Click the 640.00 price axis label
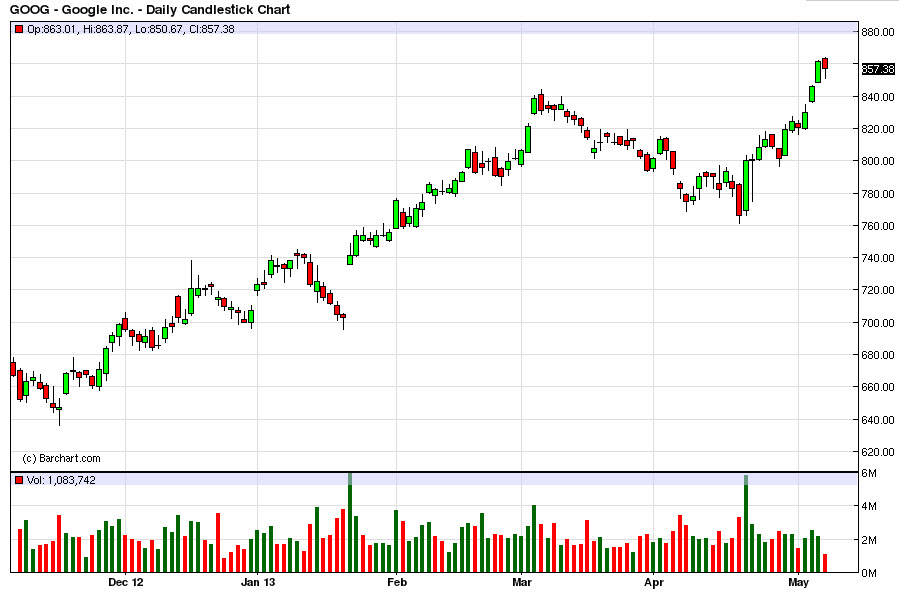 click(878, 420)
